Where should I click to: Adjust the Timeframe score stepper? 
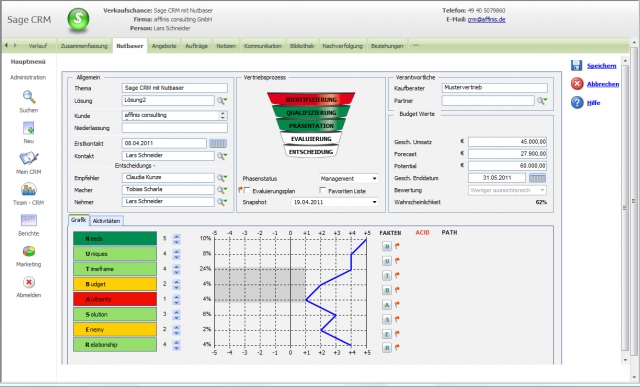(x=176, y=269)
